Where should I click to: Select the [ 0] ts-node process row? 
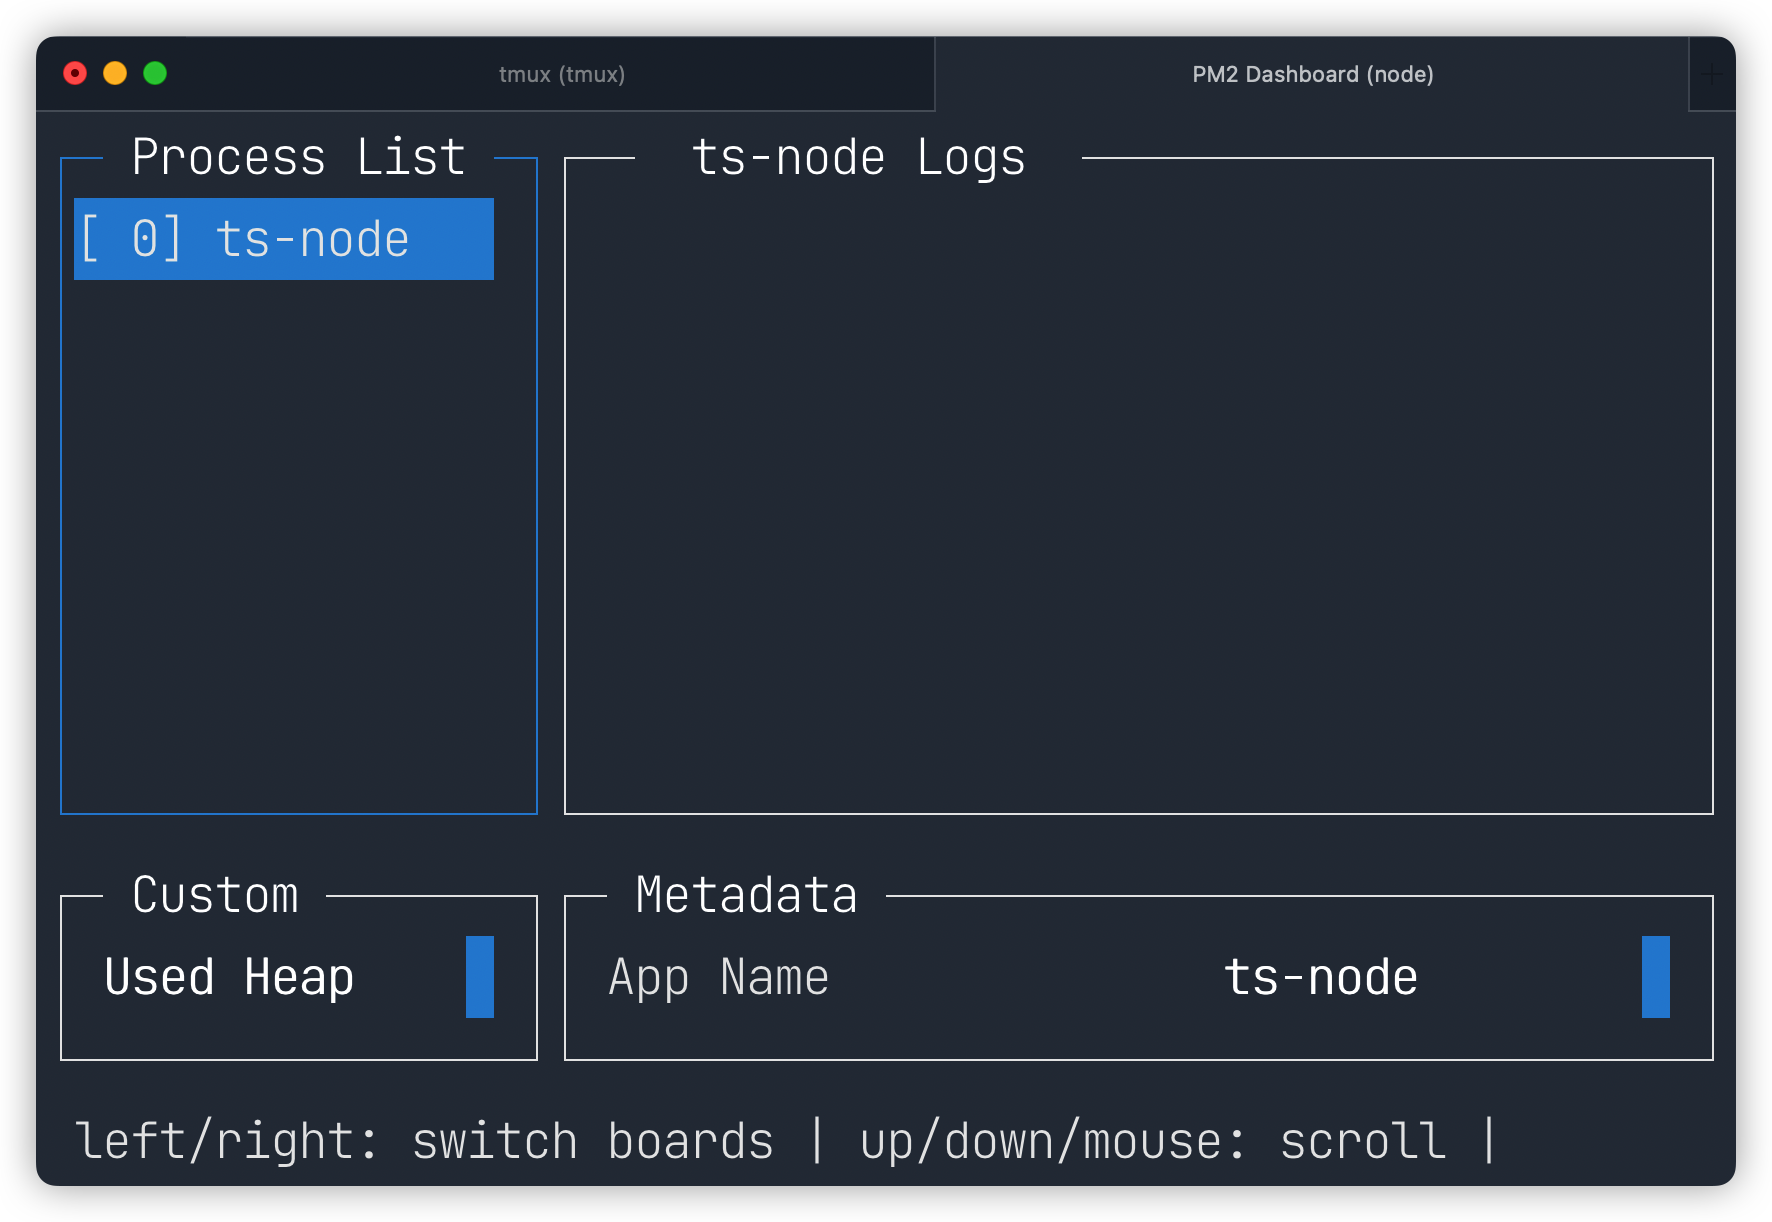pyautogui.click(x=284, y=239)
